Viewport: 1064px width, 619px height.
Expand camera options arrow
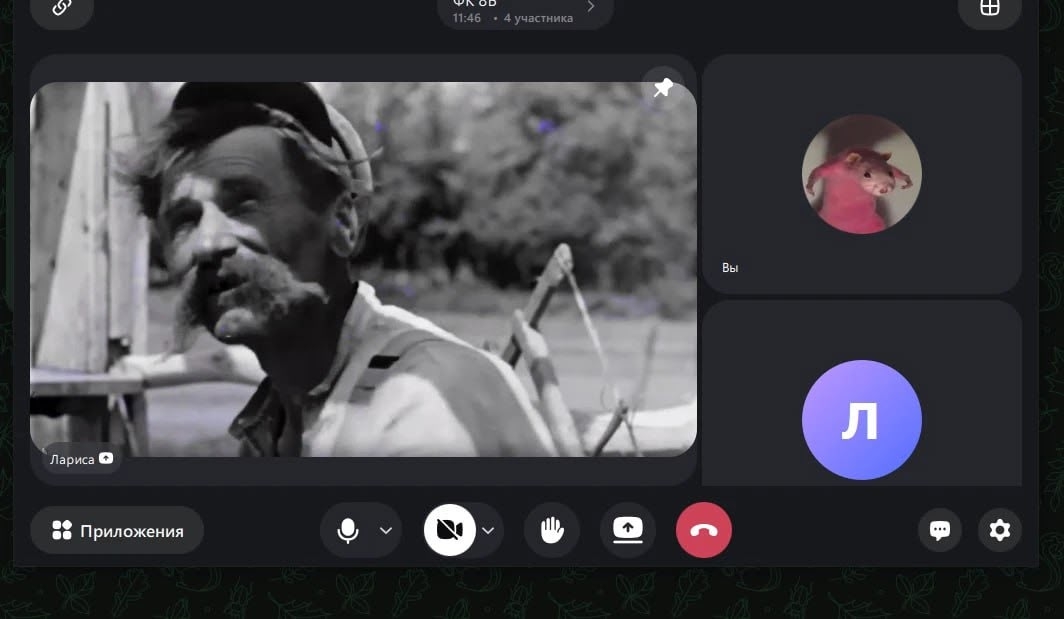[x=488, y=530]
